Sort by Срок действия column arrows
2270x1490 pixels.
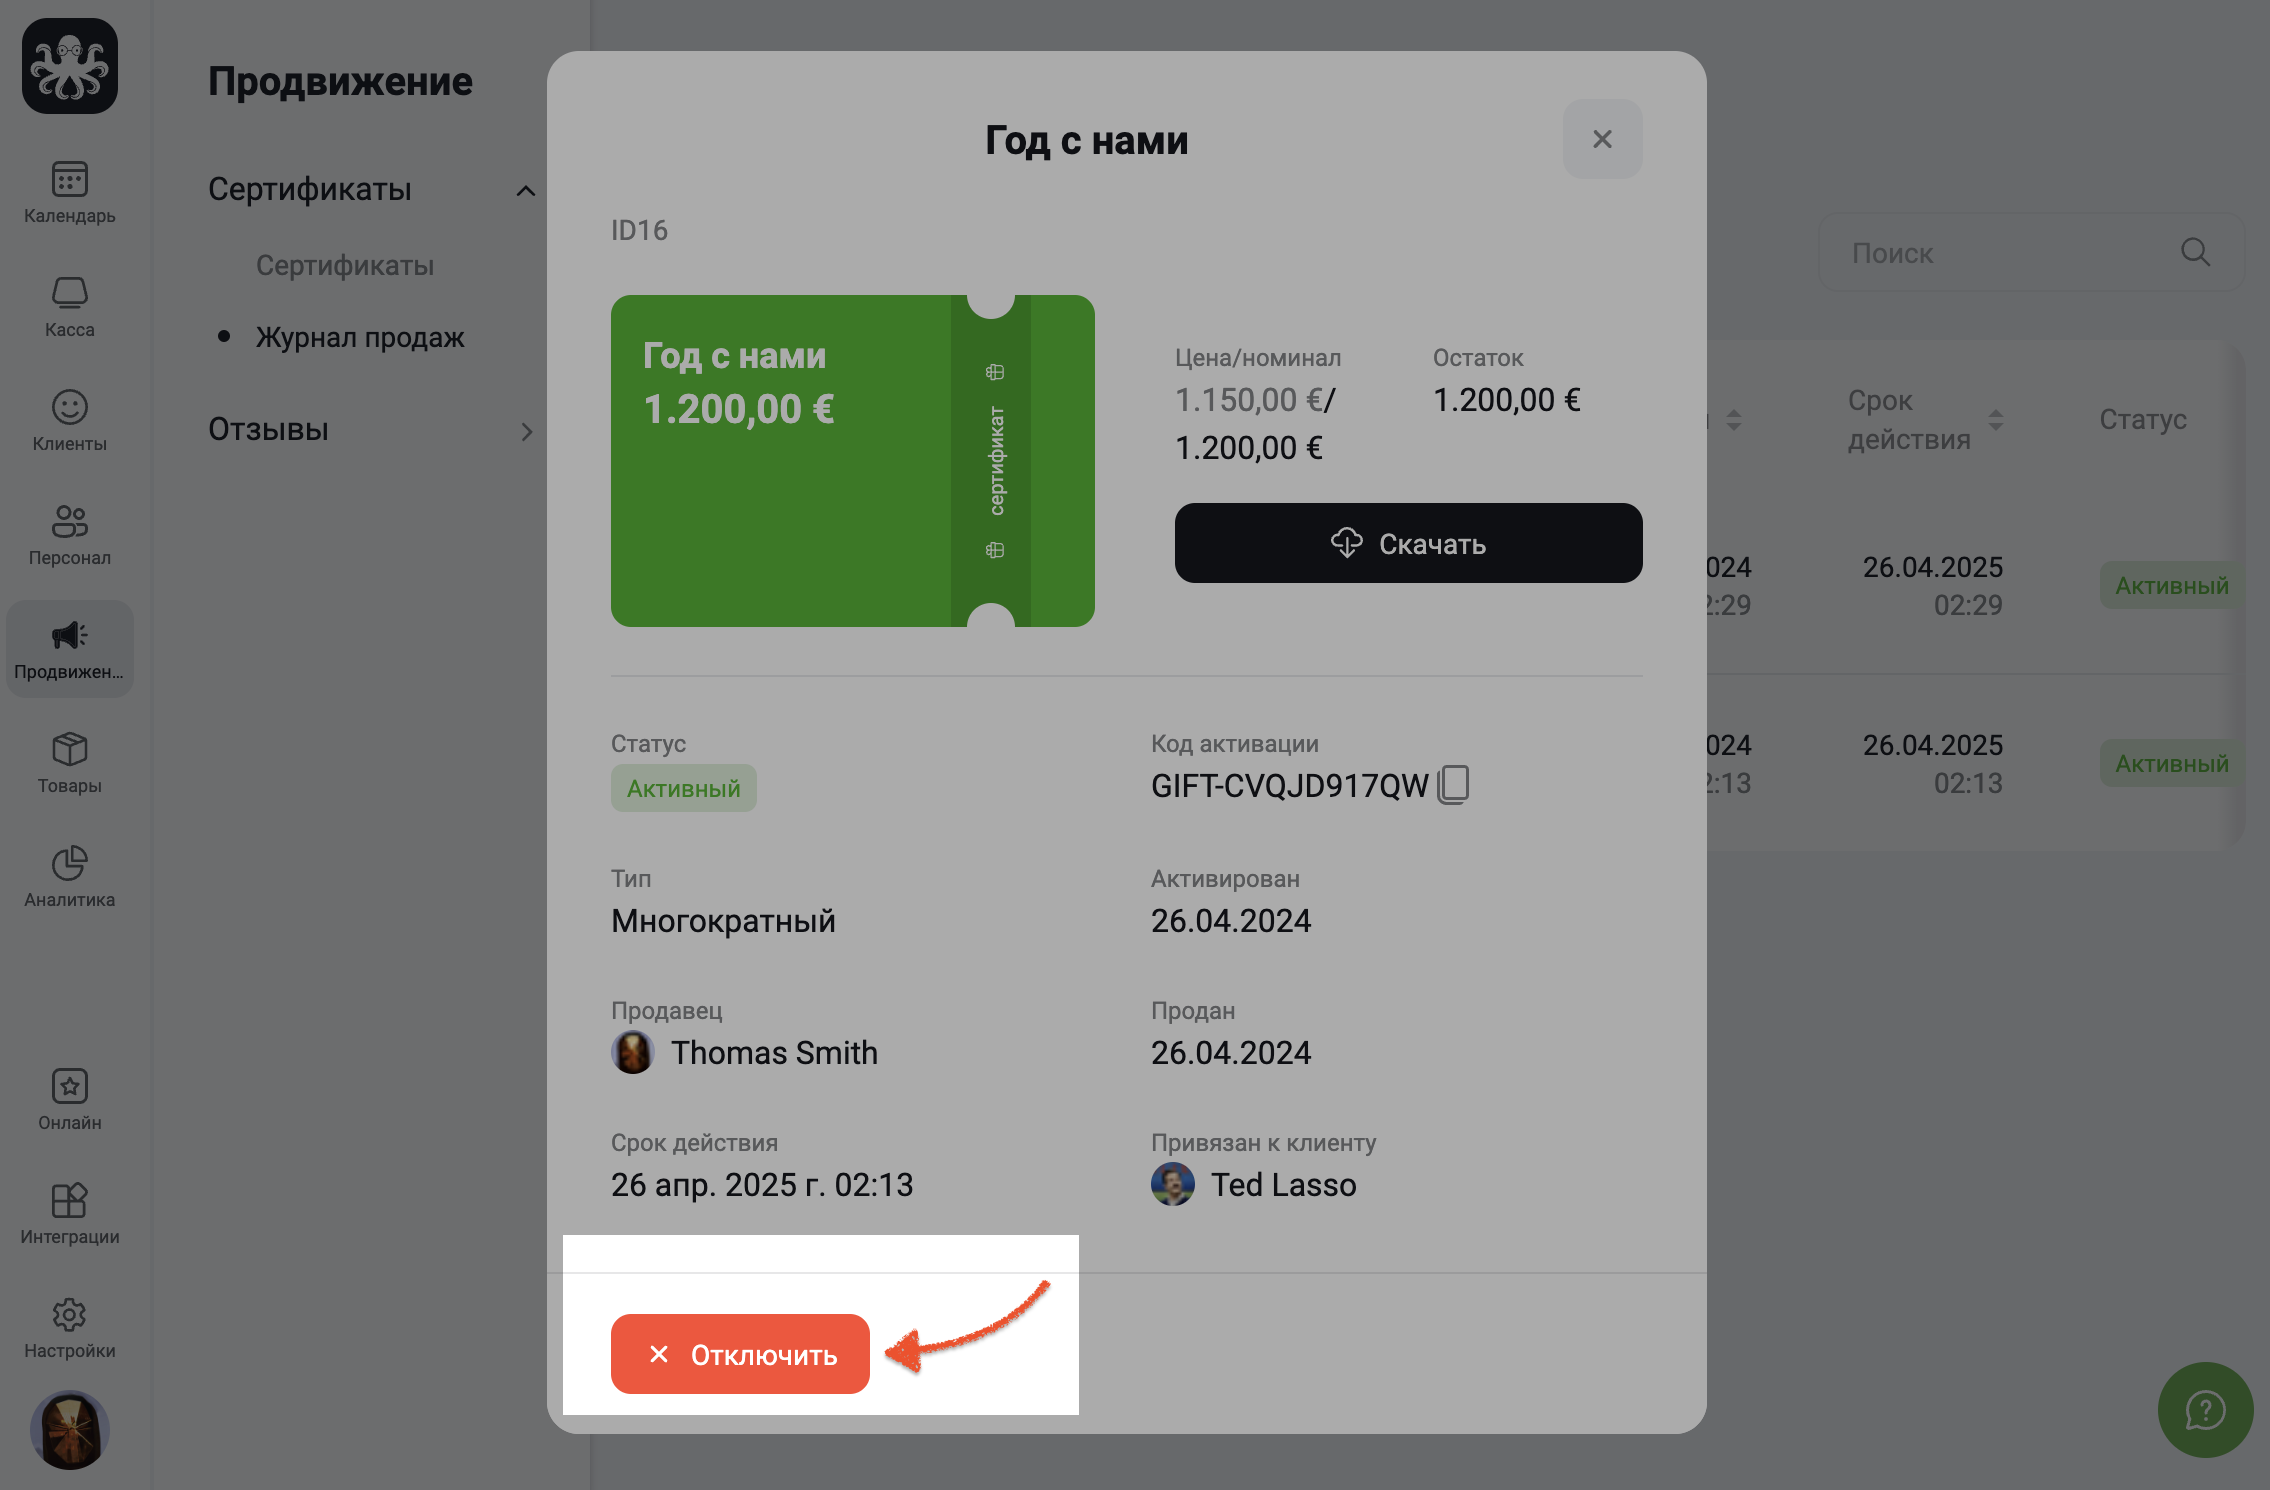coord(1995,420)
